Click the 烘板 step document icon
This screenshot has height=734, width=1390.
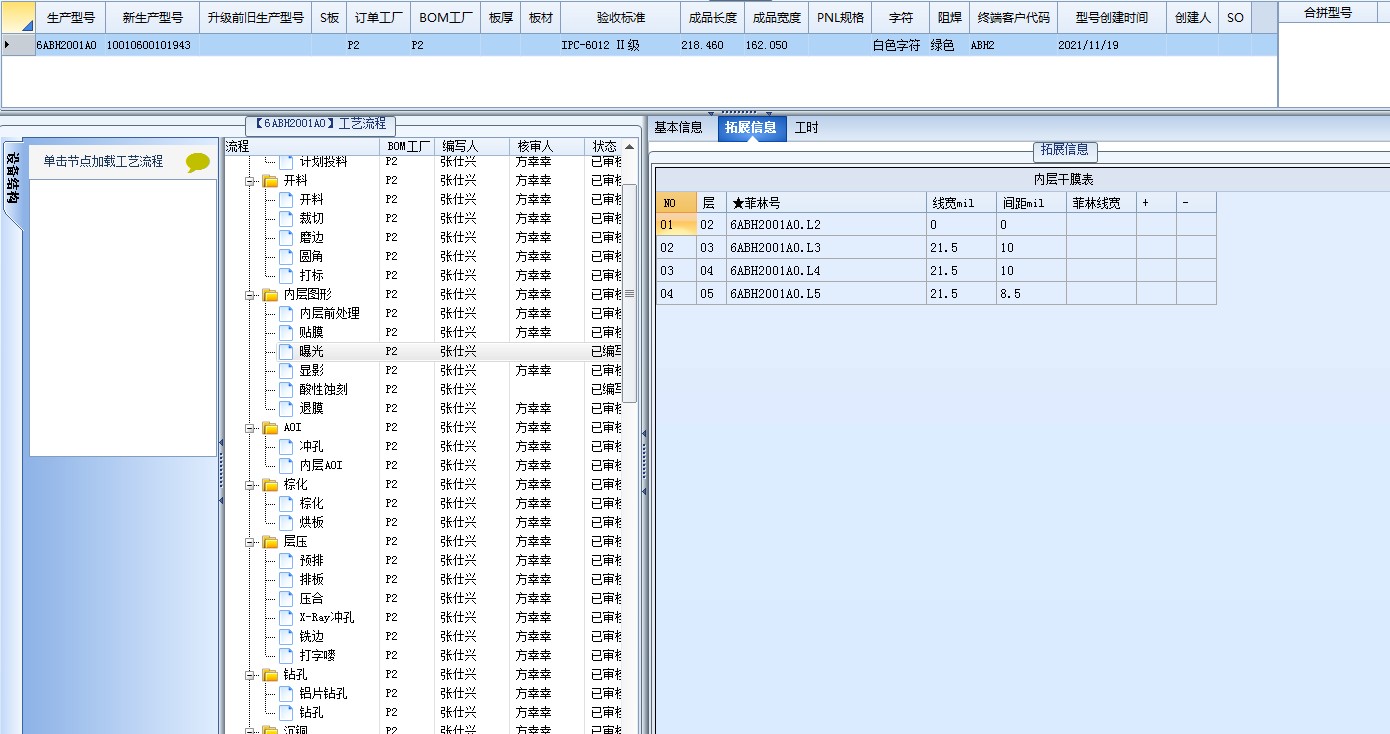[286, 522]
